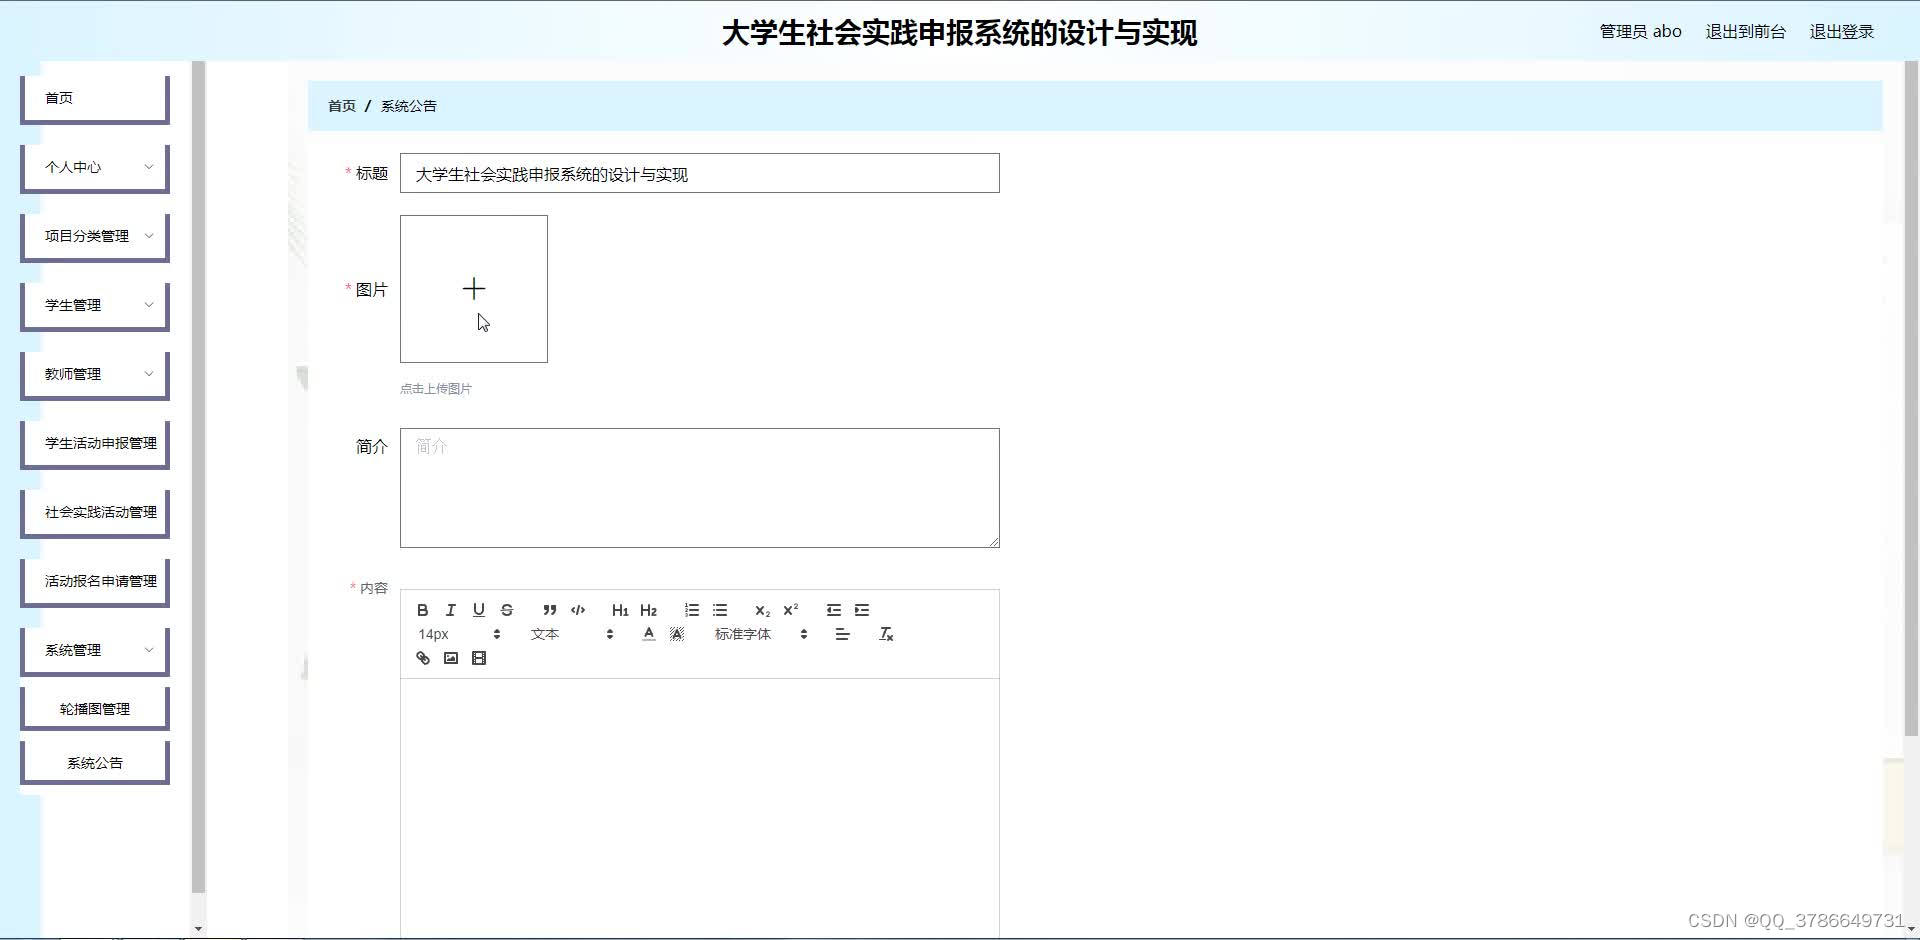Viewport: 1920px width, 940px height.
Task: Open 系统公告 submenu item
Action: coord(95,763)
